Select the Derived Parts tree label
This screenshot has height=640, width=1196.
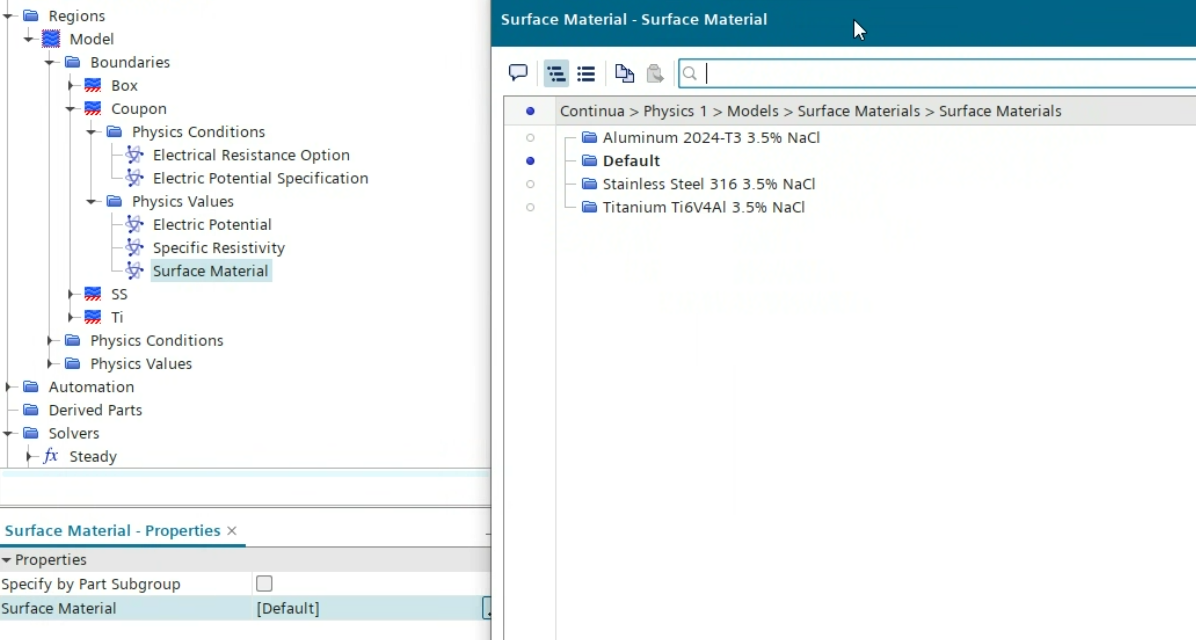tap(95, 410)
